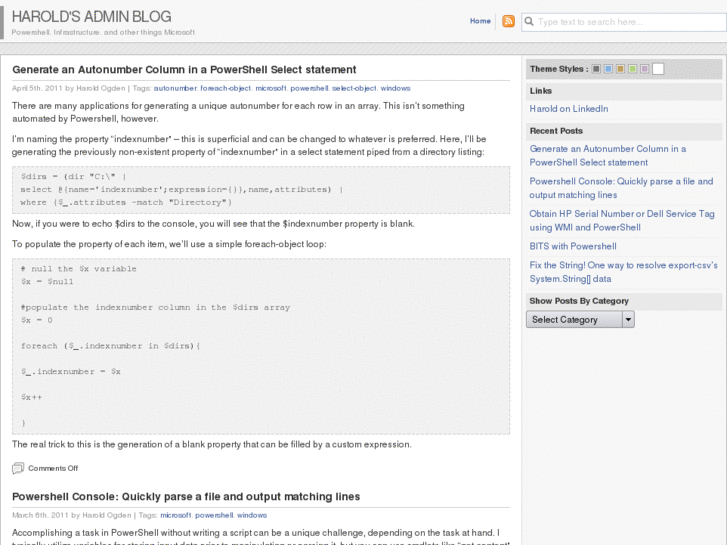Viewport: 727px width, 545px height.
Task: Open recent post Fix the String
Action: pos(624,272)
